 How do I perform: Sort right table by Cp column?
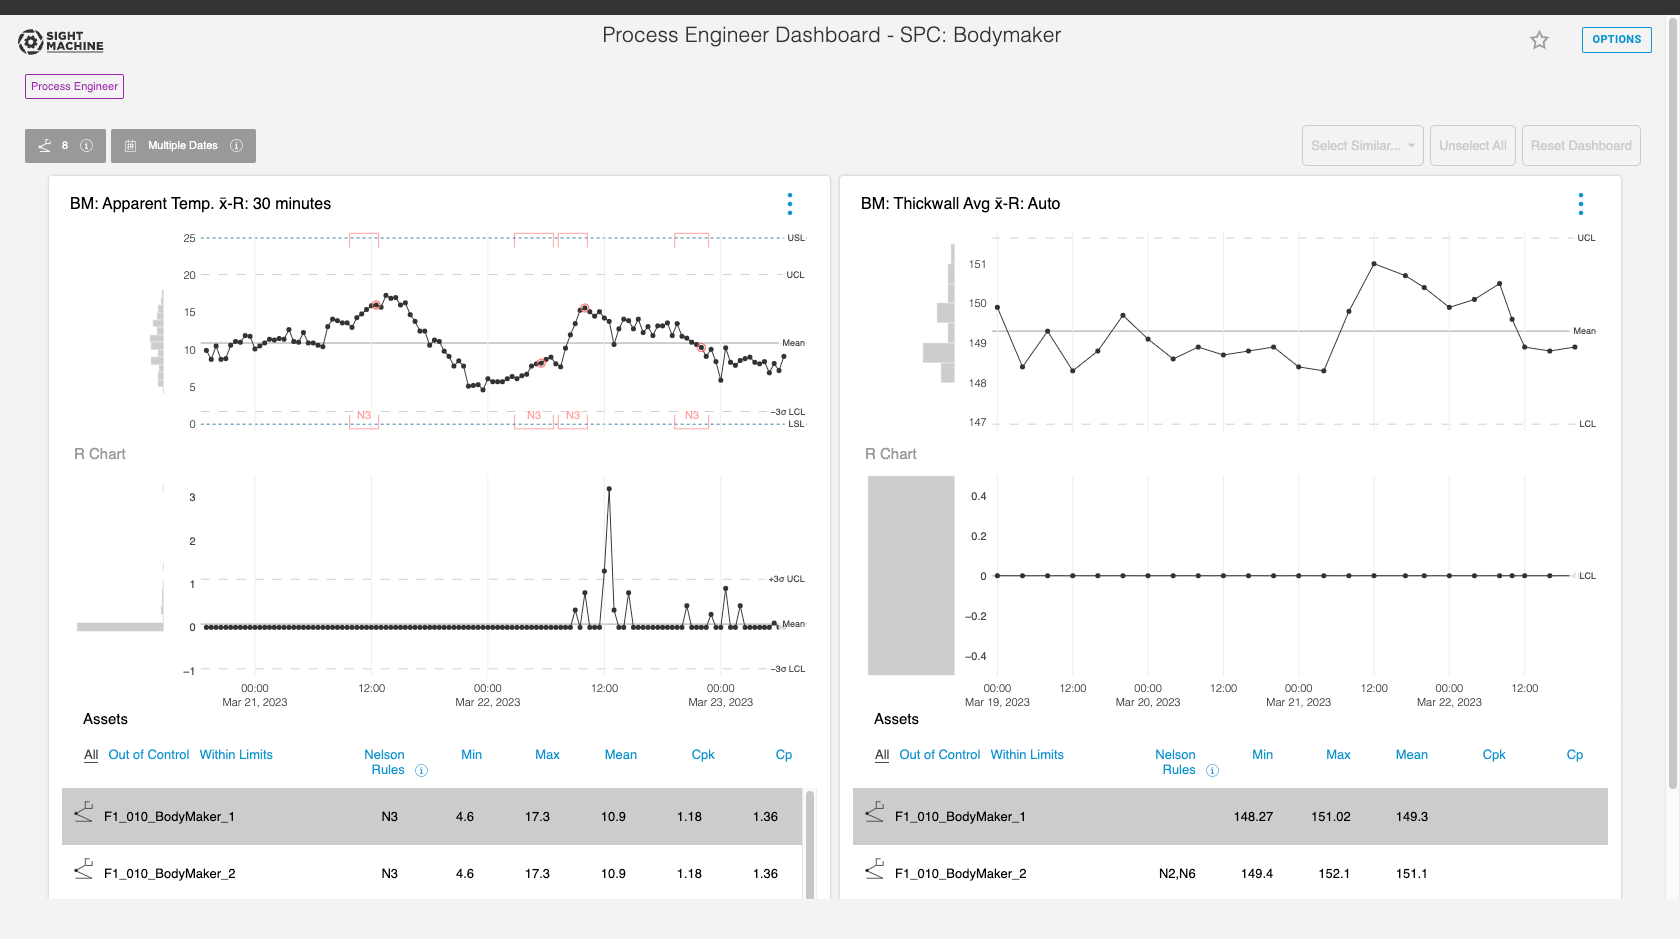[x=1575, y=755]
